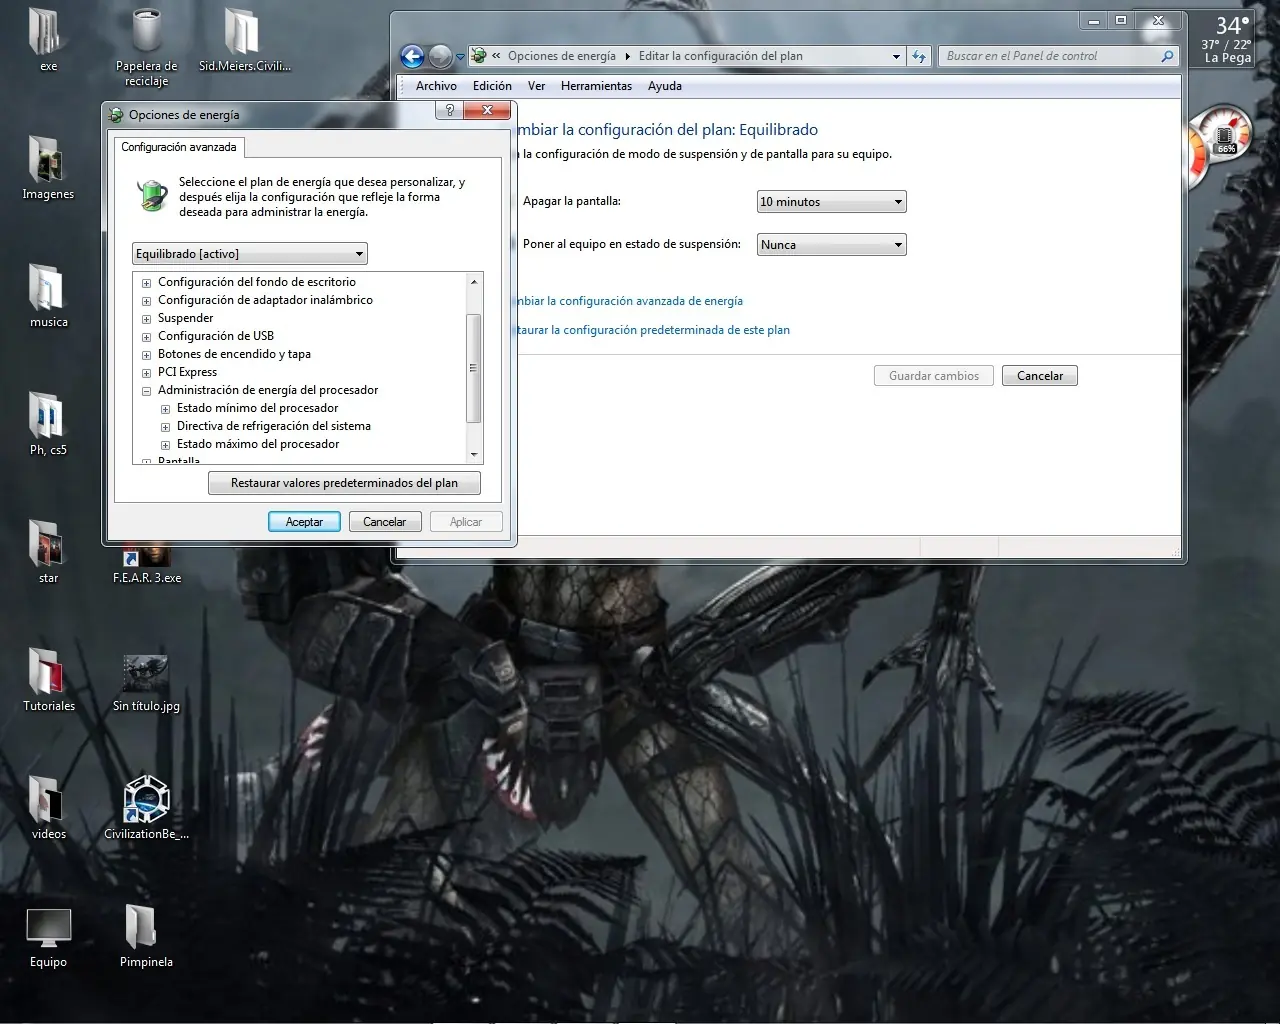Screen dimensions: 1280x1024
Task: Open the Ph, cs5 folder icon
Action: [x=48, y=424]
